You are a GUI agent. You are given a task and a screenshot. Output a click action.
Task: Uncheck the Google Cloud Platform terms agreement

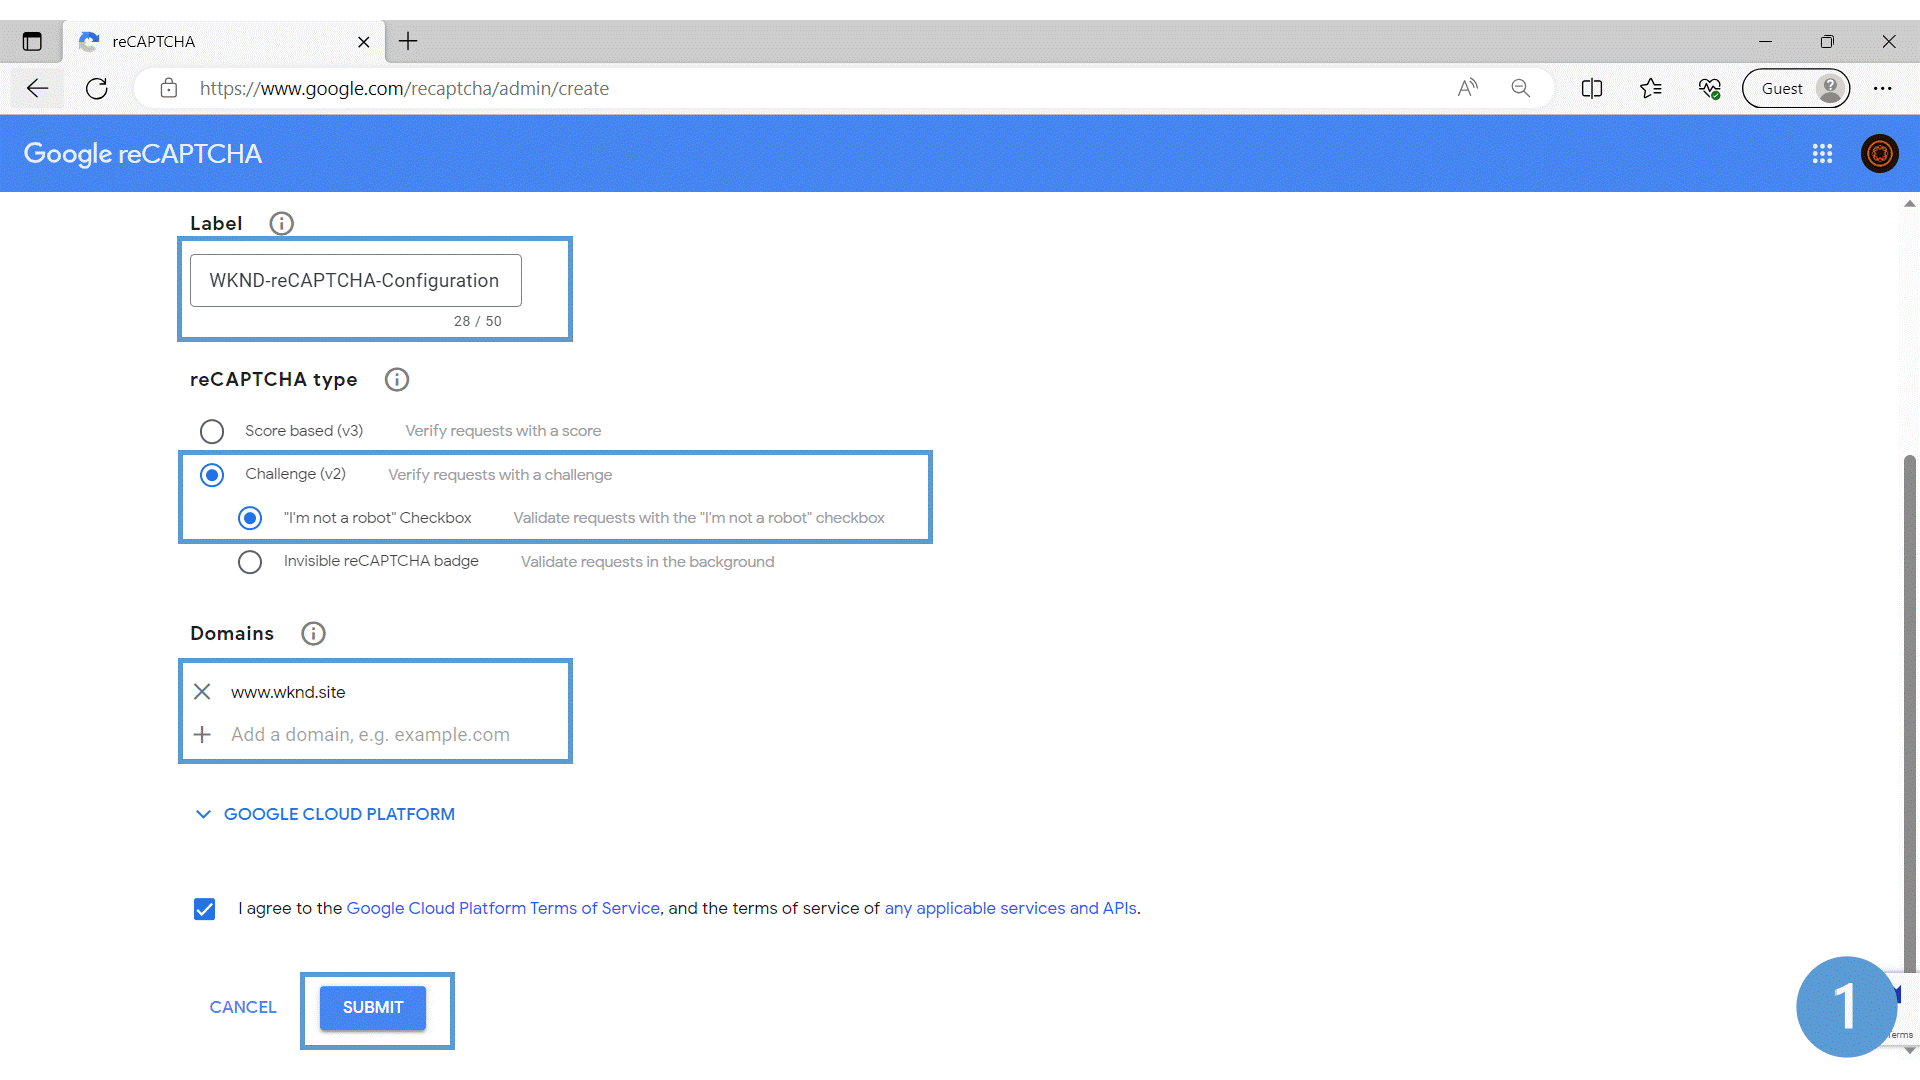pyautogui.click(x=204, y=908)
